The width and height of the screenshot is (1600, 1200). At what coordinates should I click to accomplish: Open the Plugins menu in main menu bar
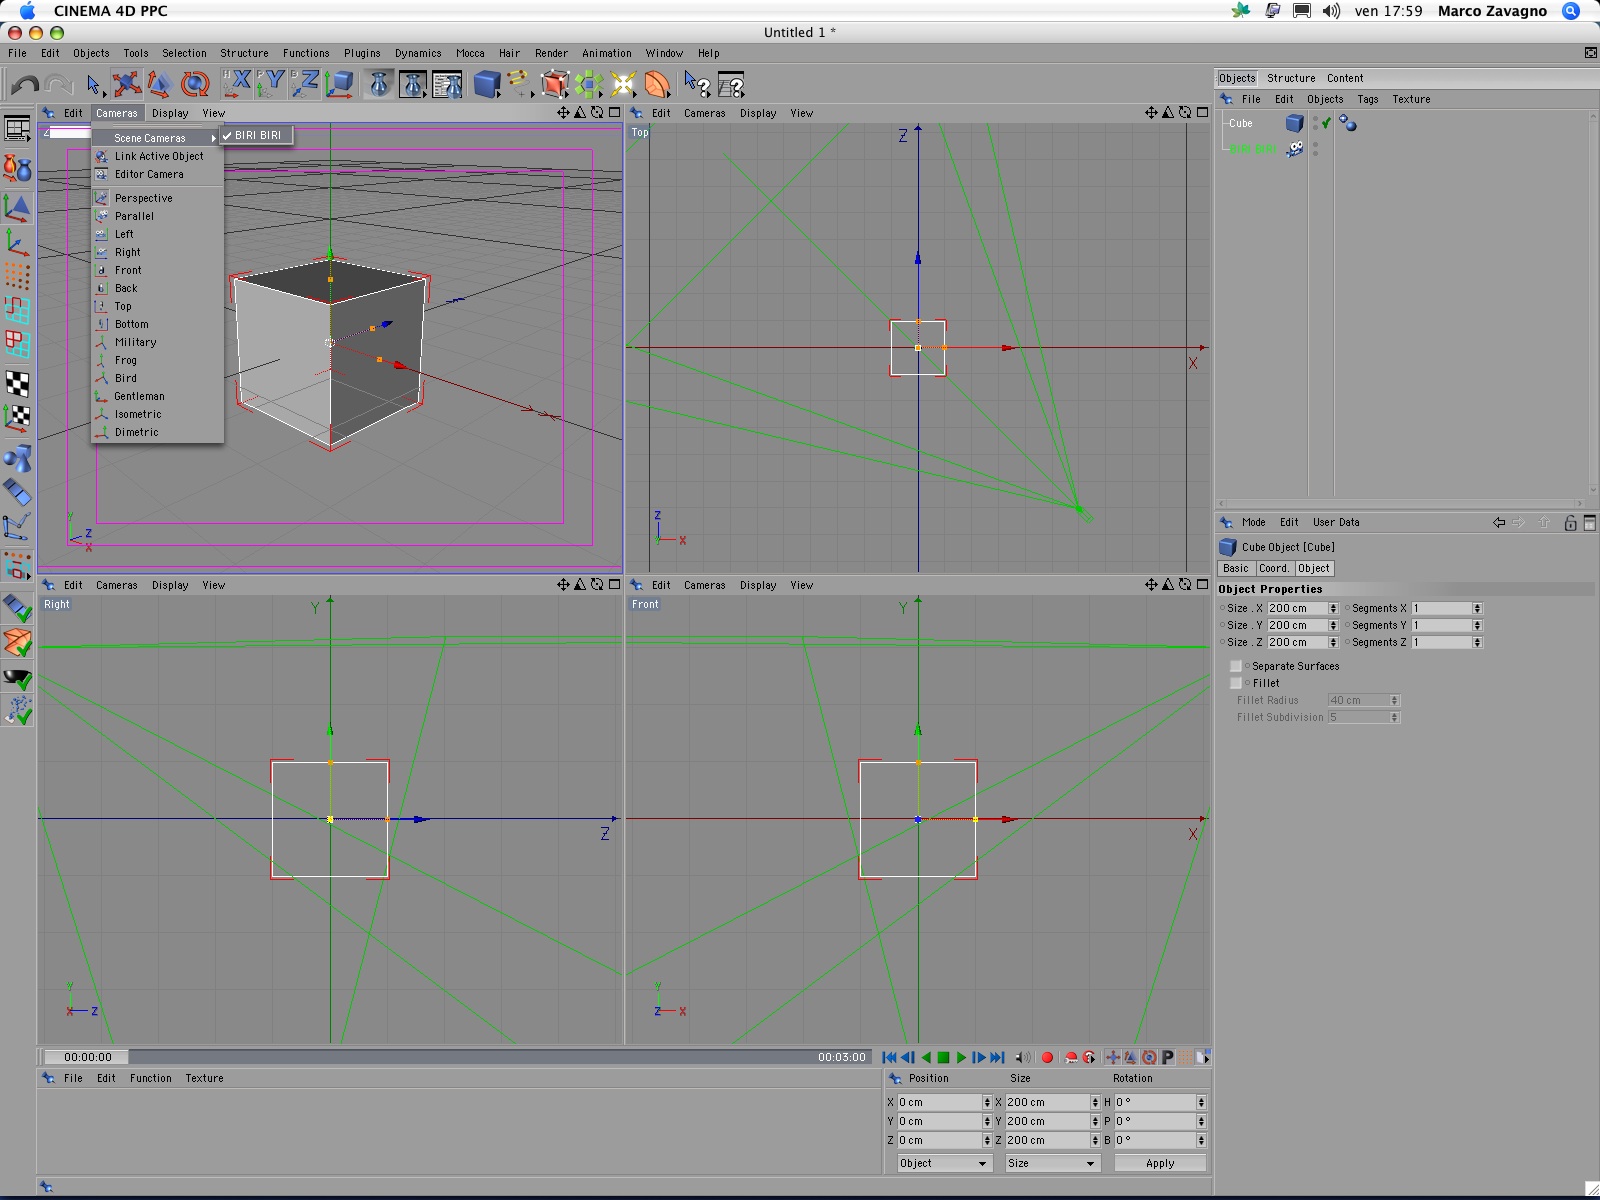(362, 53)
